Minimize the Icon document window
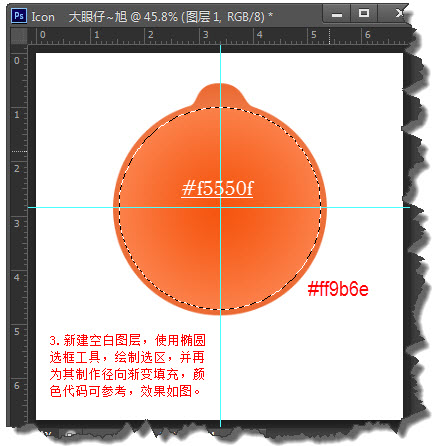 337,14
